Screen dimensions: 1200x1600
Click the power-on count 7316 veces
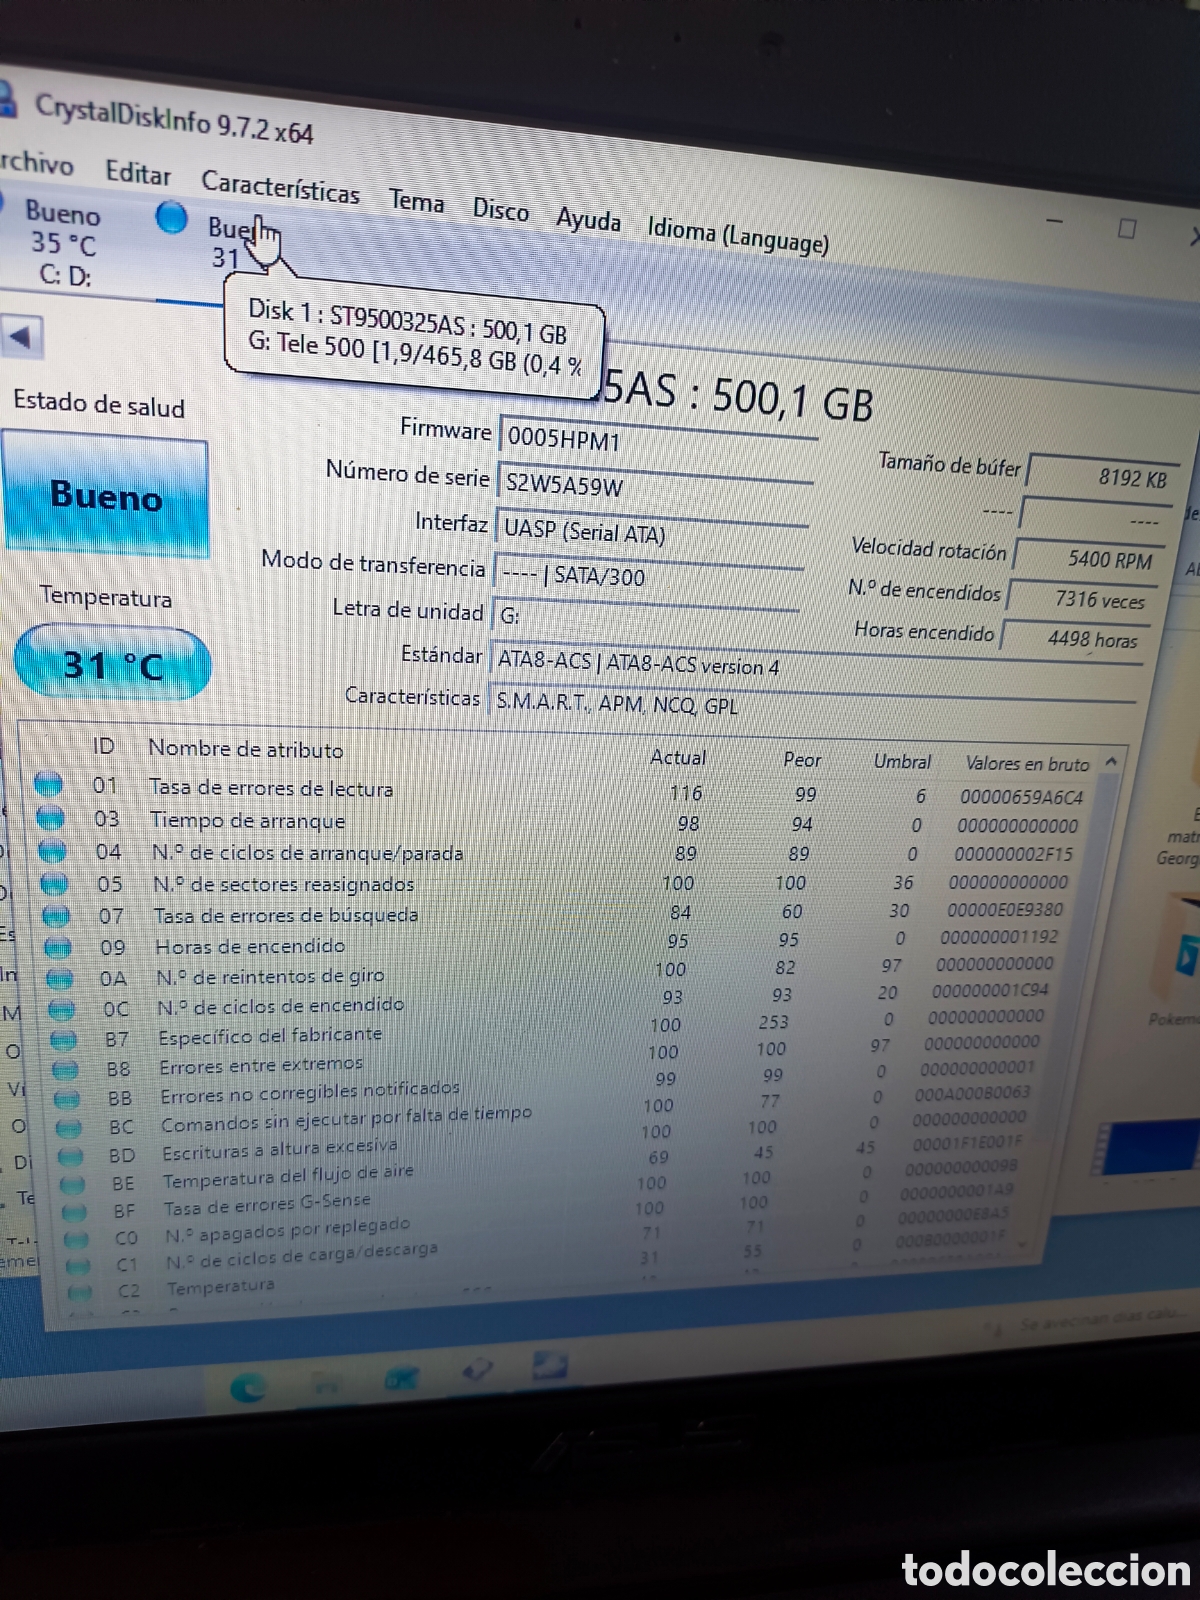[1082, 598]
